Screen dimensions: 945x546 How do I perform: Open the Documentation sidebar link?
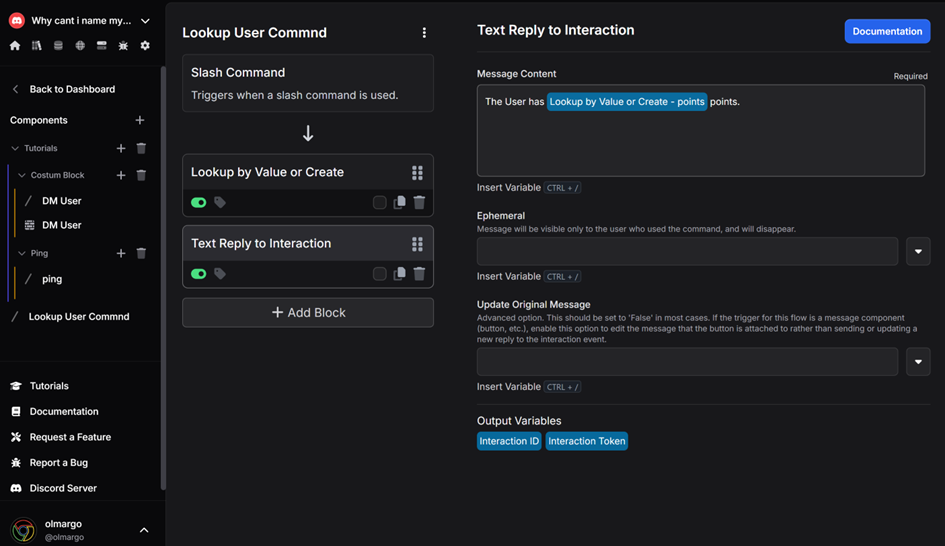tap(64, 412)
